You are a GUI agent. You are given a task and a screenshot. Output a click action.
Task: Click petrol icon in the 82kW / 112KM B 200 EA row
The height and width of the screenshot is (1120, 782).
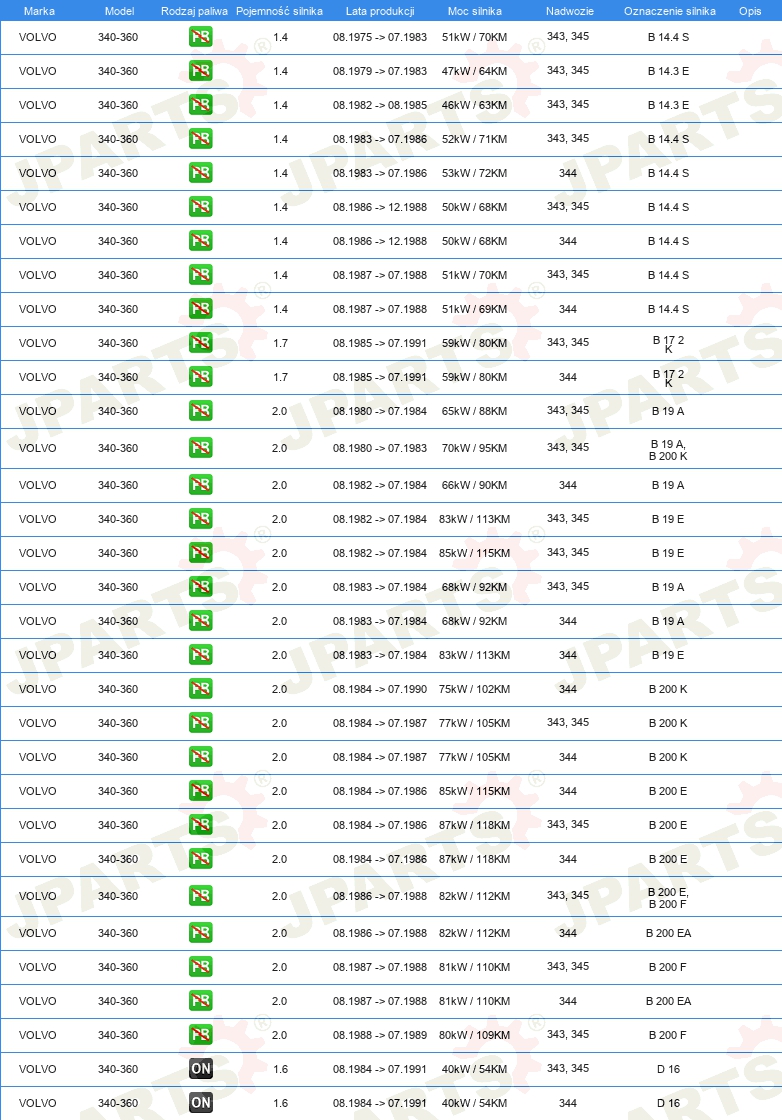click(x=201, y=933)
